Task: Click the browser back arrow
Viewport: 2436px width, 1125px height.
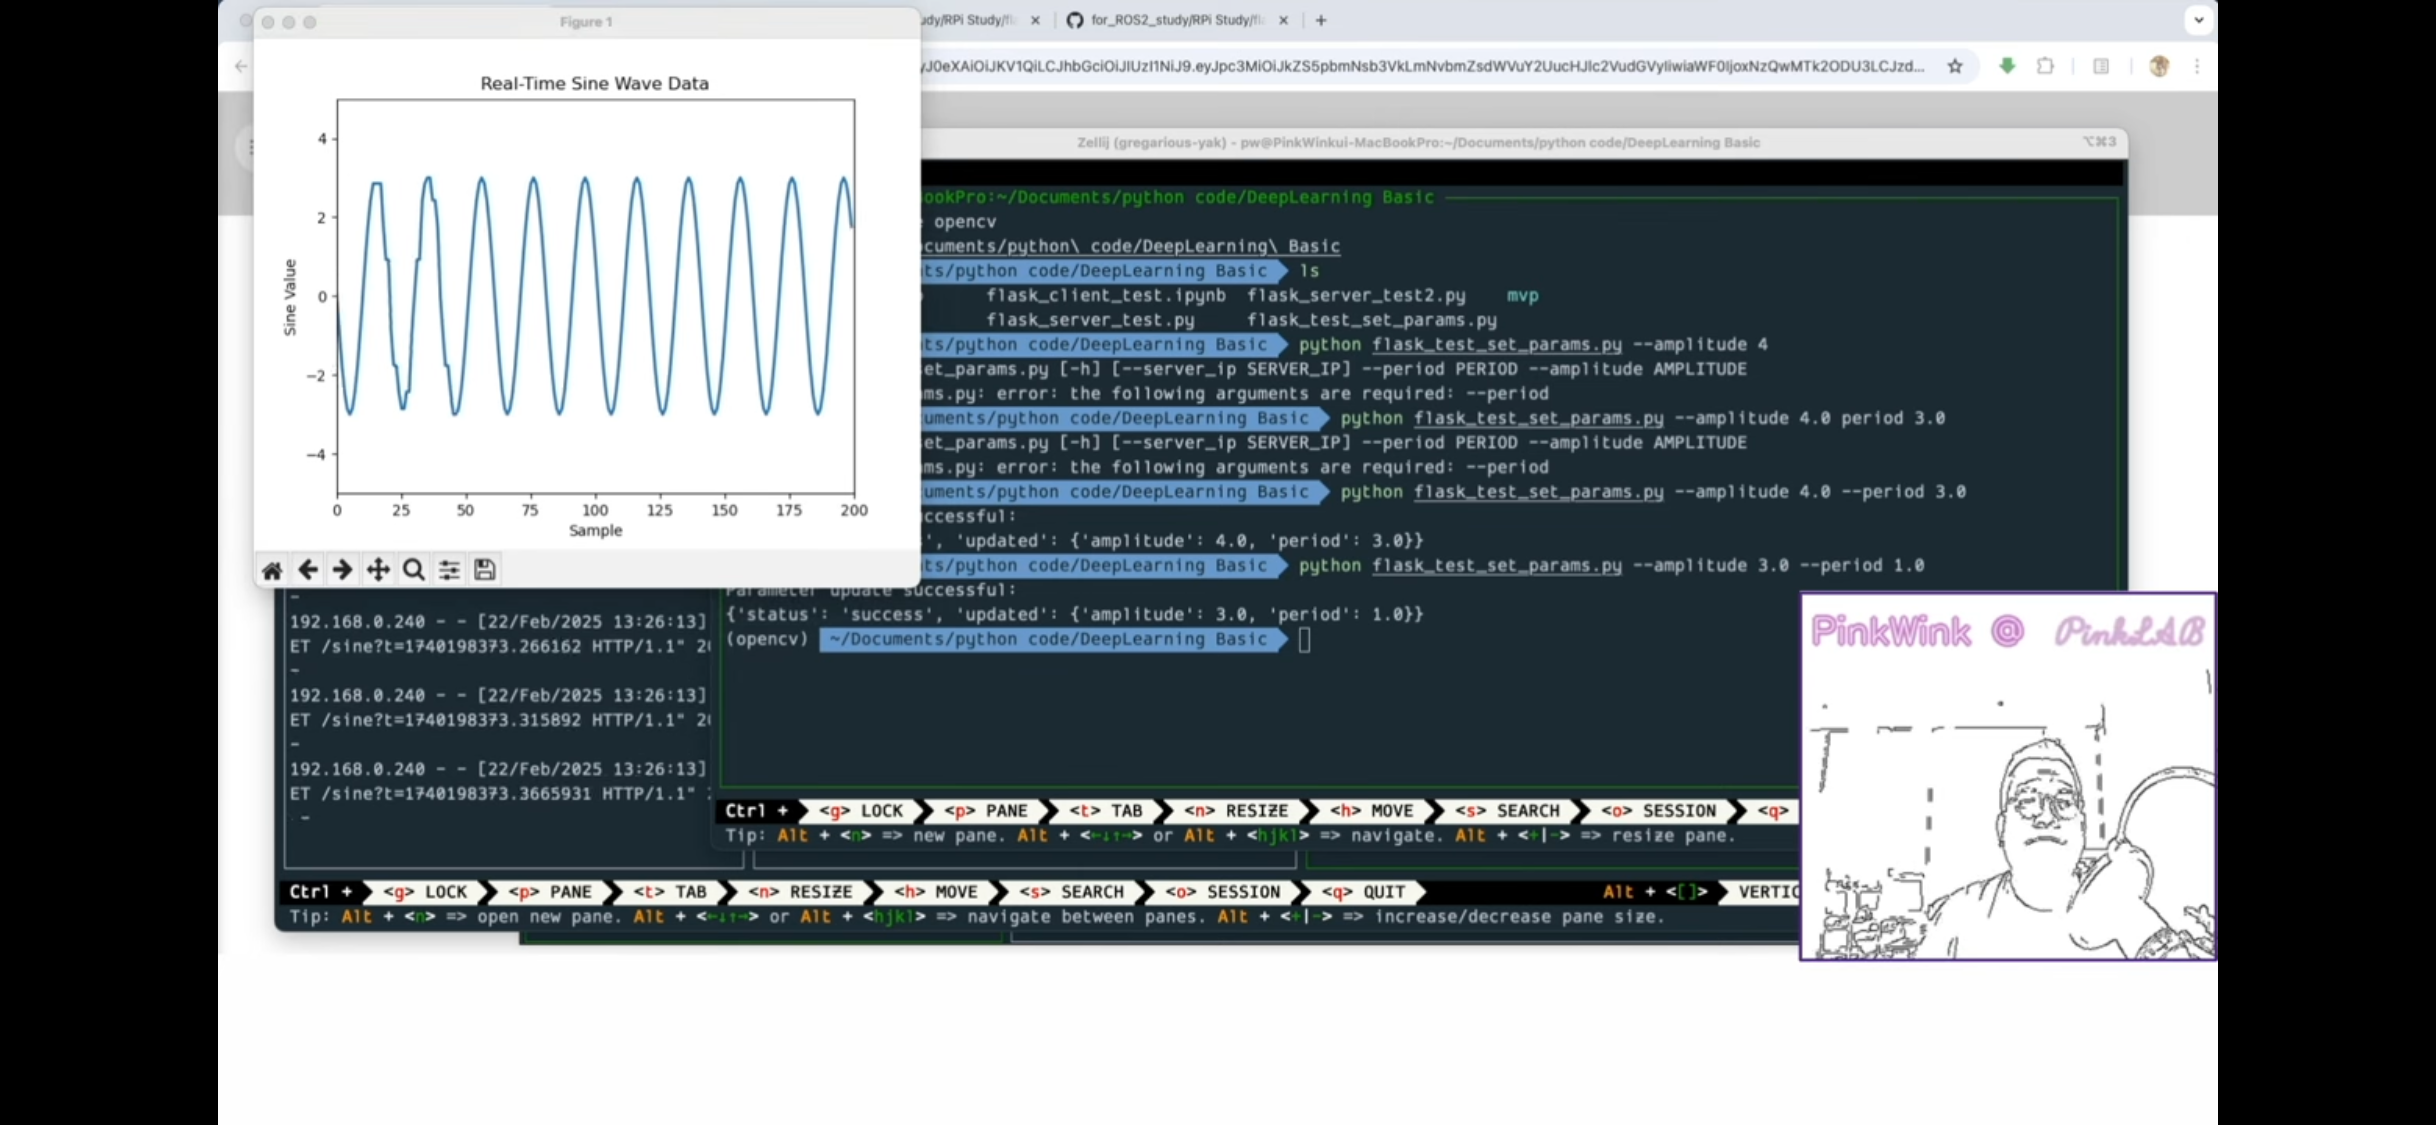Action: pos(241,66)
